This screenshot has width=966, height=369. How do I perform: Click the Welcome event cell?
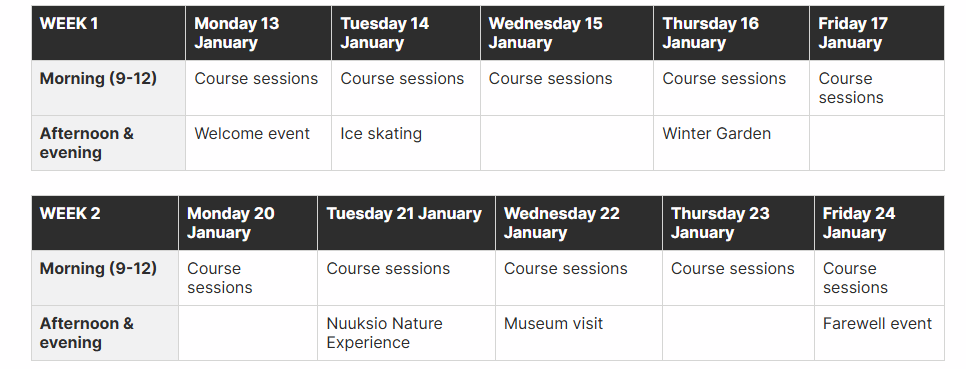(258, 143)
